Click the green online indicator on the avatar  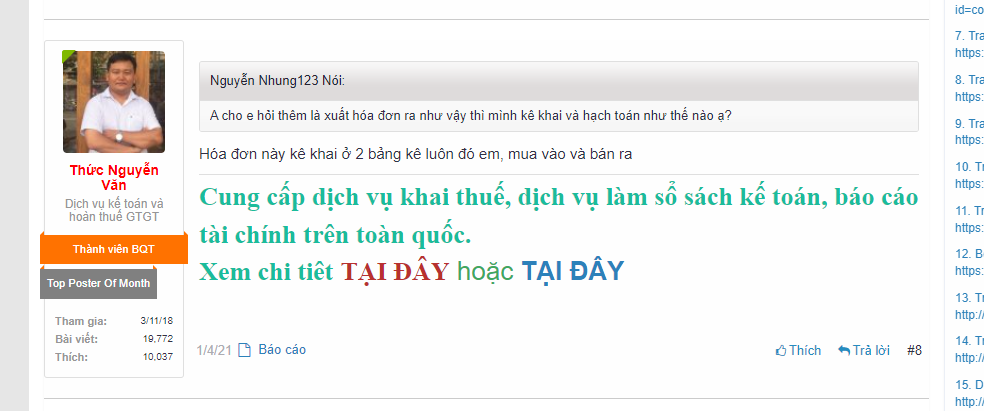coord(68,56)
